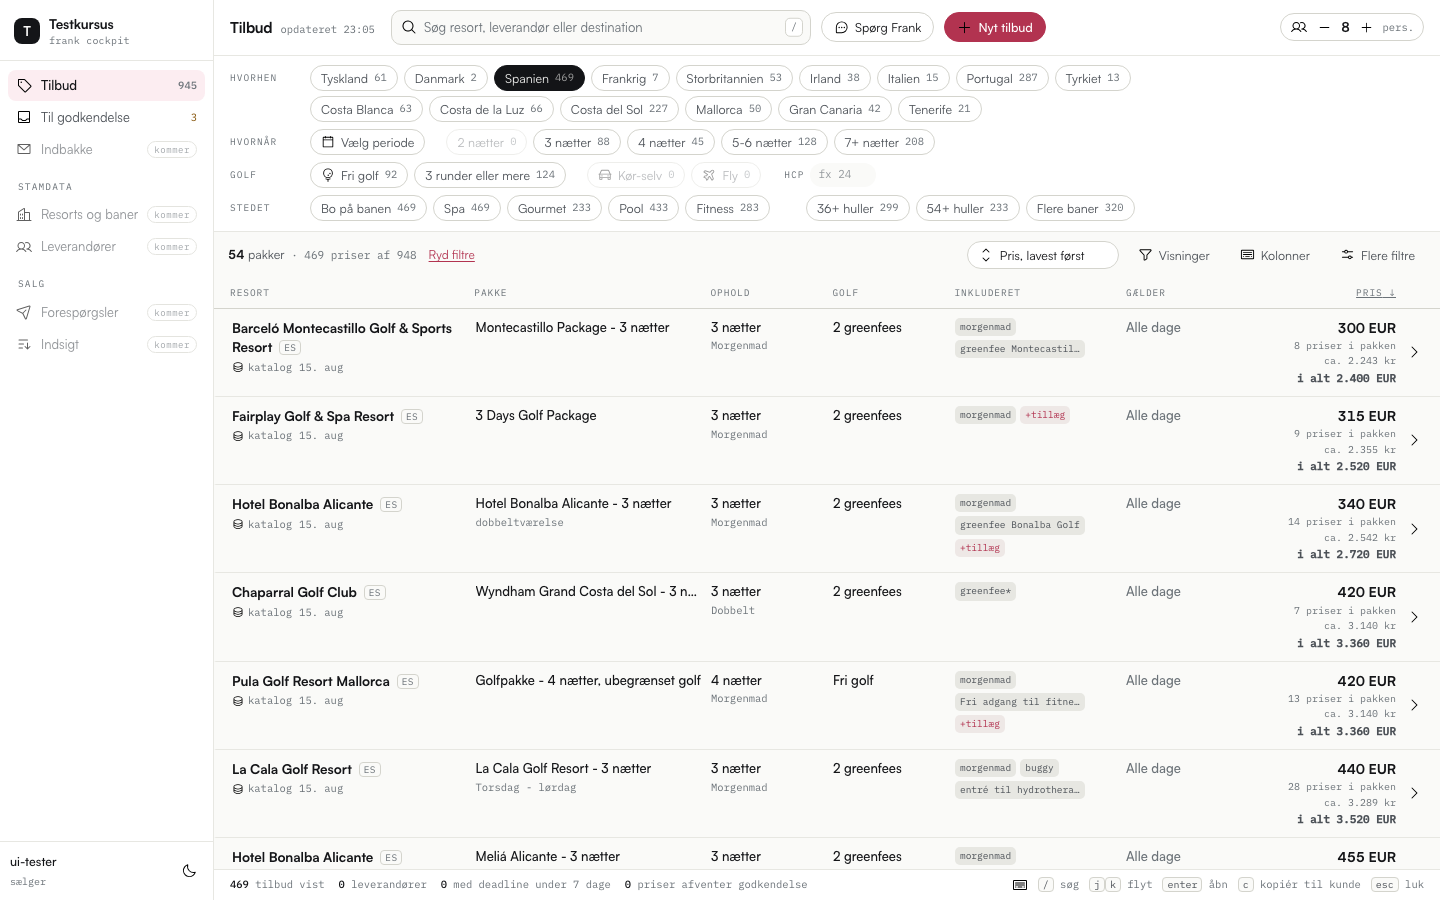1440x900 pixels.
Task: Toggle the Portugal 287 filter chip
Action: coord(1002,78)
